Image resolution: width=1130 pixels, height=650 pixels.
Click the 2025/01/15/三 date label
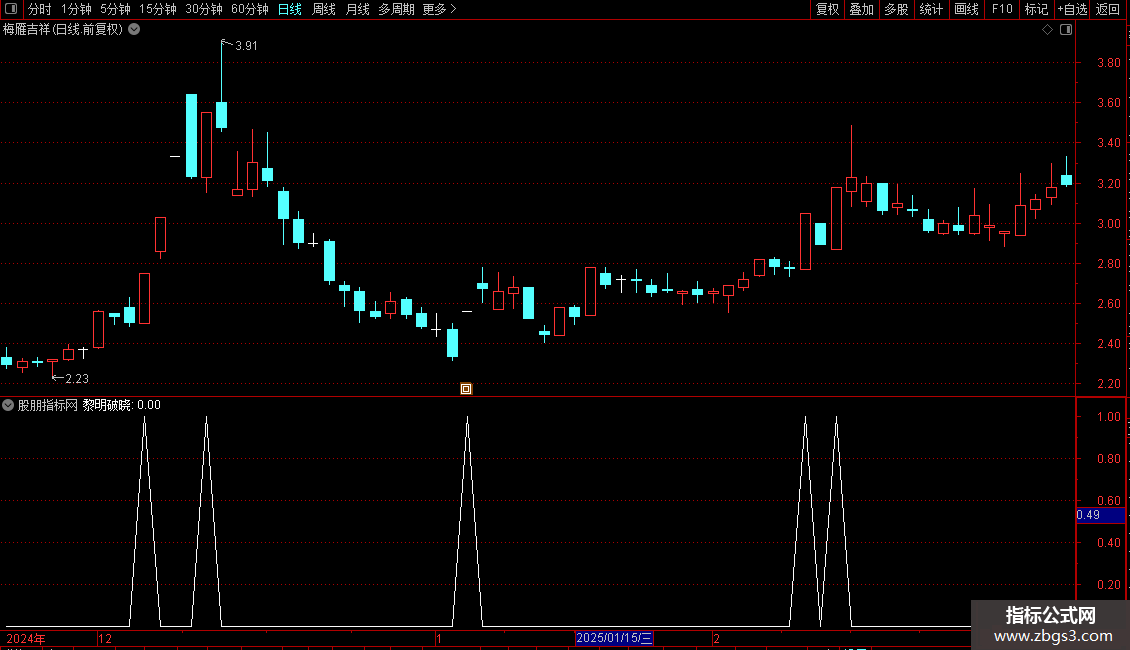(614, 638)
